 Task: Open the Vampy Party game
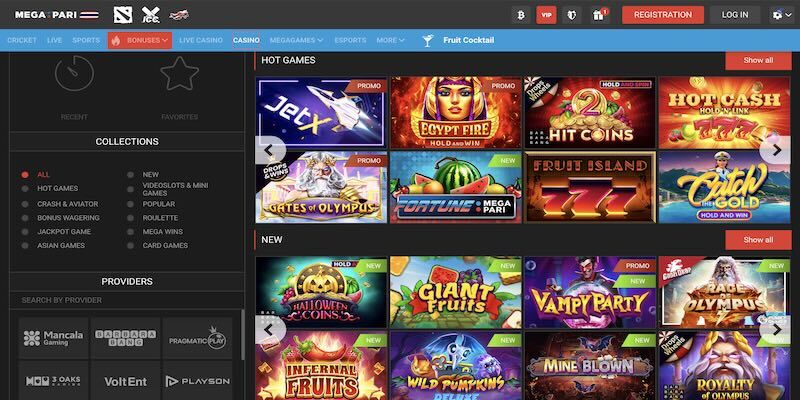(x=590, y=292)
